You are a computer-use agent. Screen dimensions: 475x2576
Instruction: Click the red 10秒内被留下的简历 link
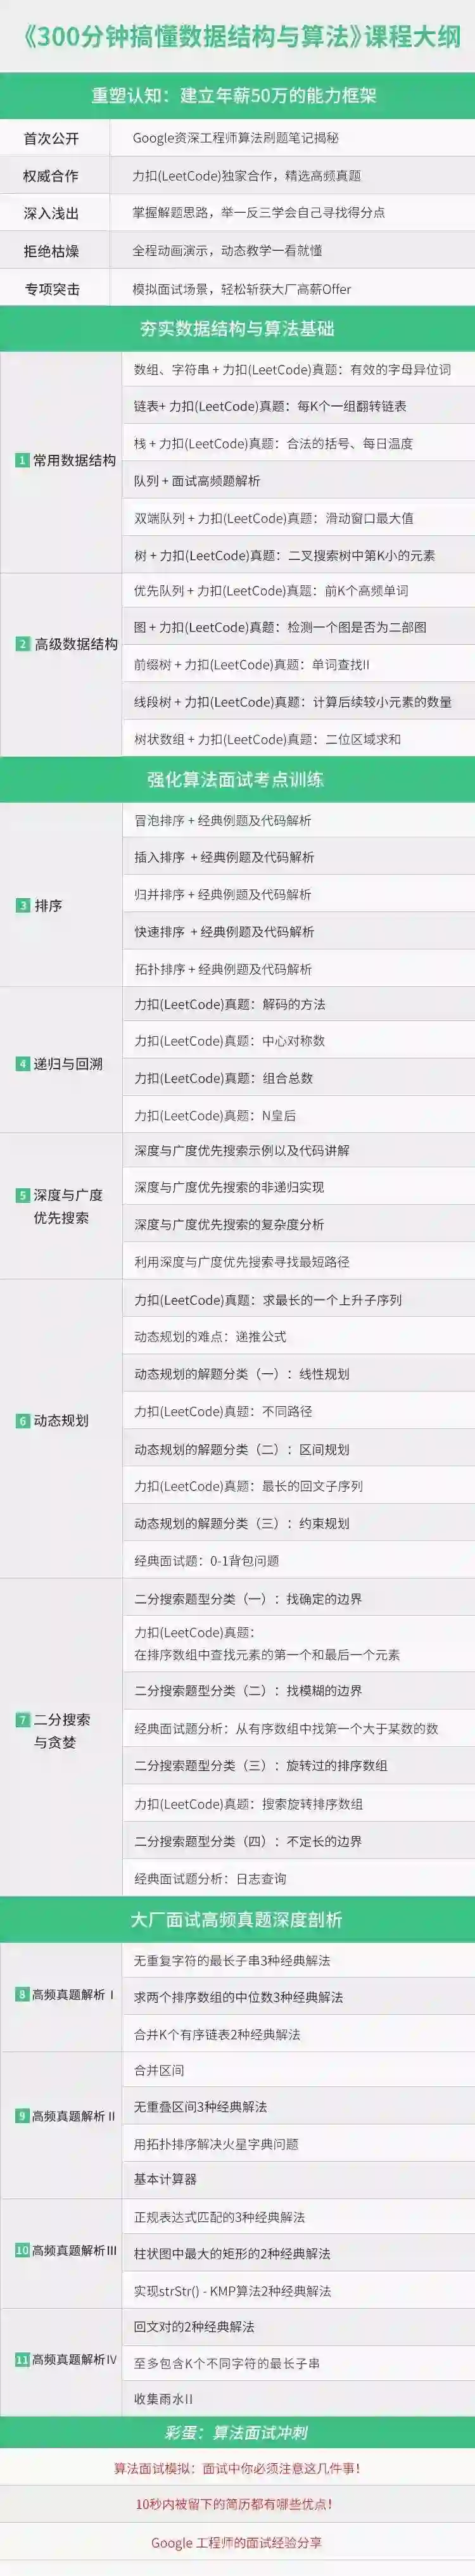[237, 2504]
